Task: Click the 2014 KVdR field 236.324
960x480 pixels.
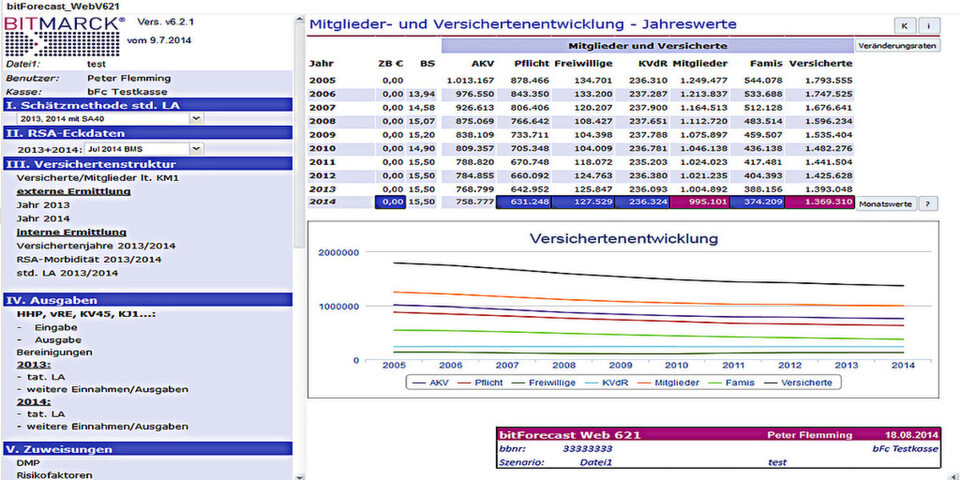Action: 642,203
